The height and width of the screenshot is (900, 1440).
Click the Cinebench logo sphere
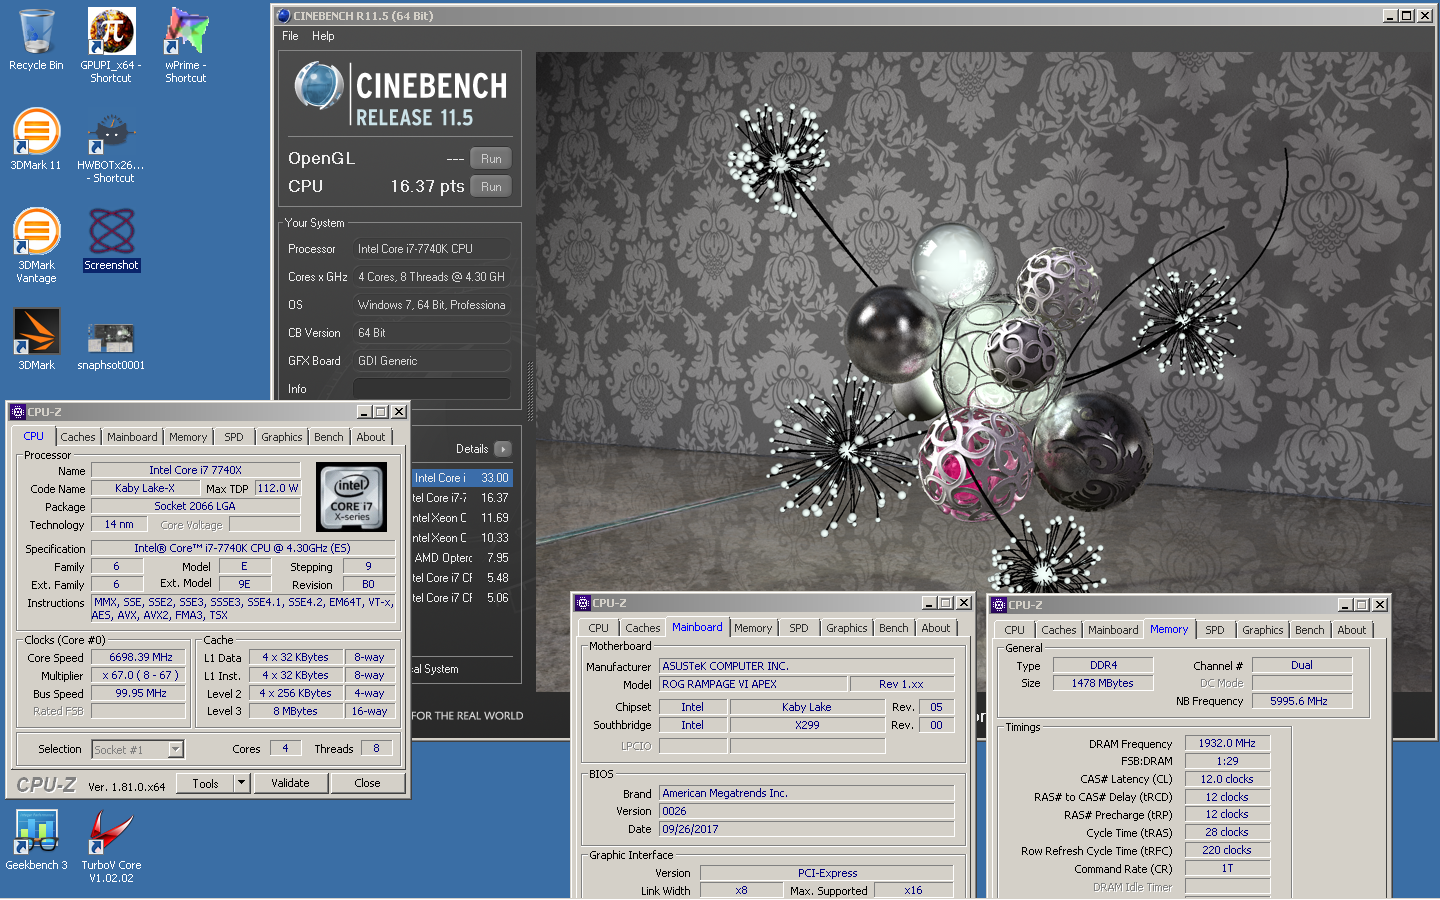319,85
